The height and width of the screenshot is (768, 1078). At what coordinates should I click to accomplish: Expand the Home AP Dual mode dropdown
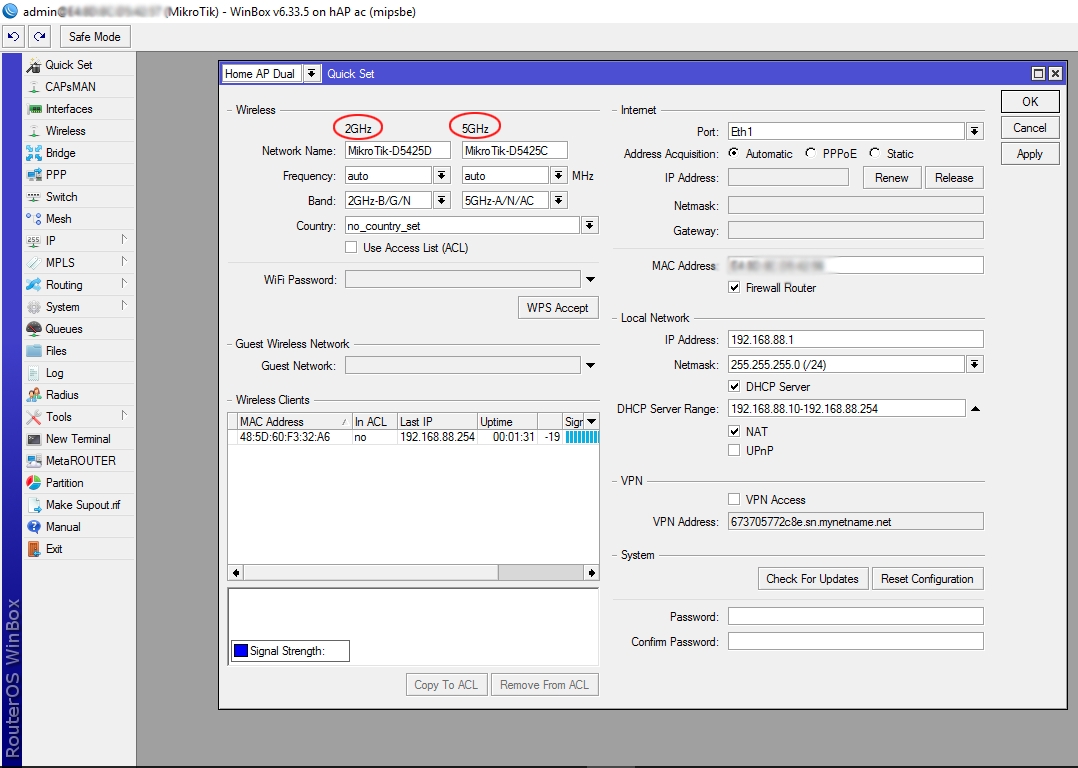311,74
